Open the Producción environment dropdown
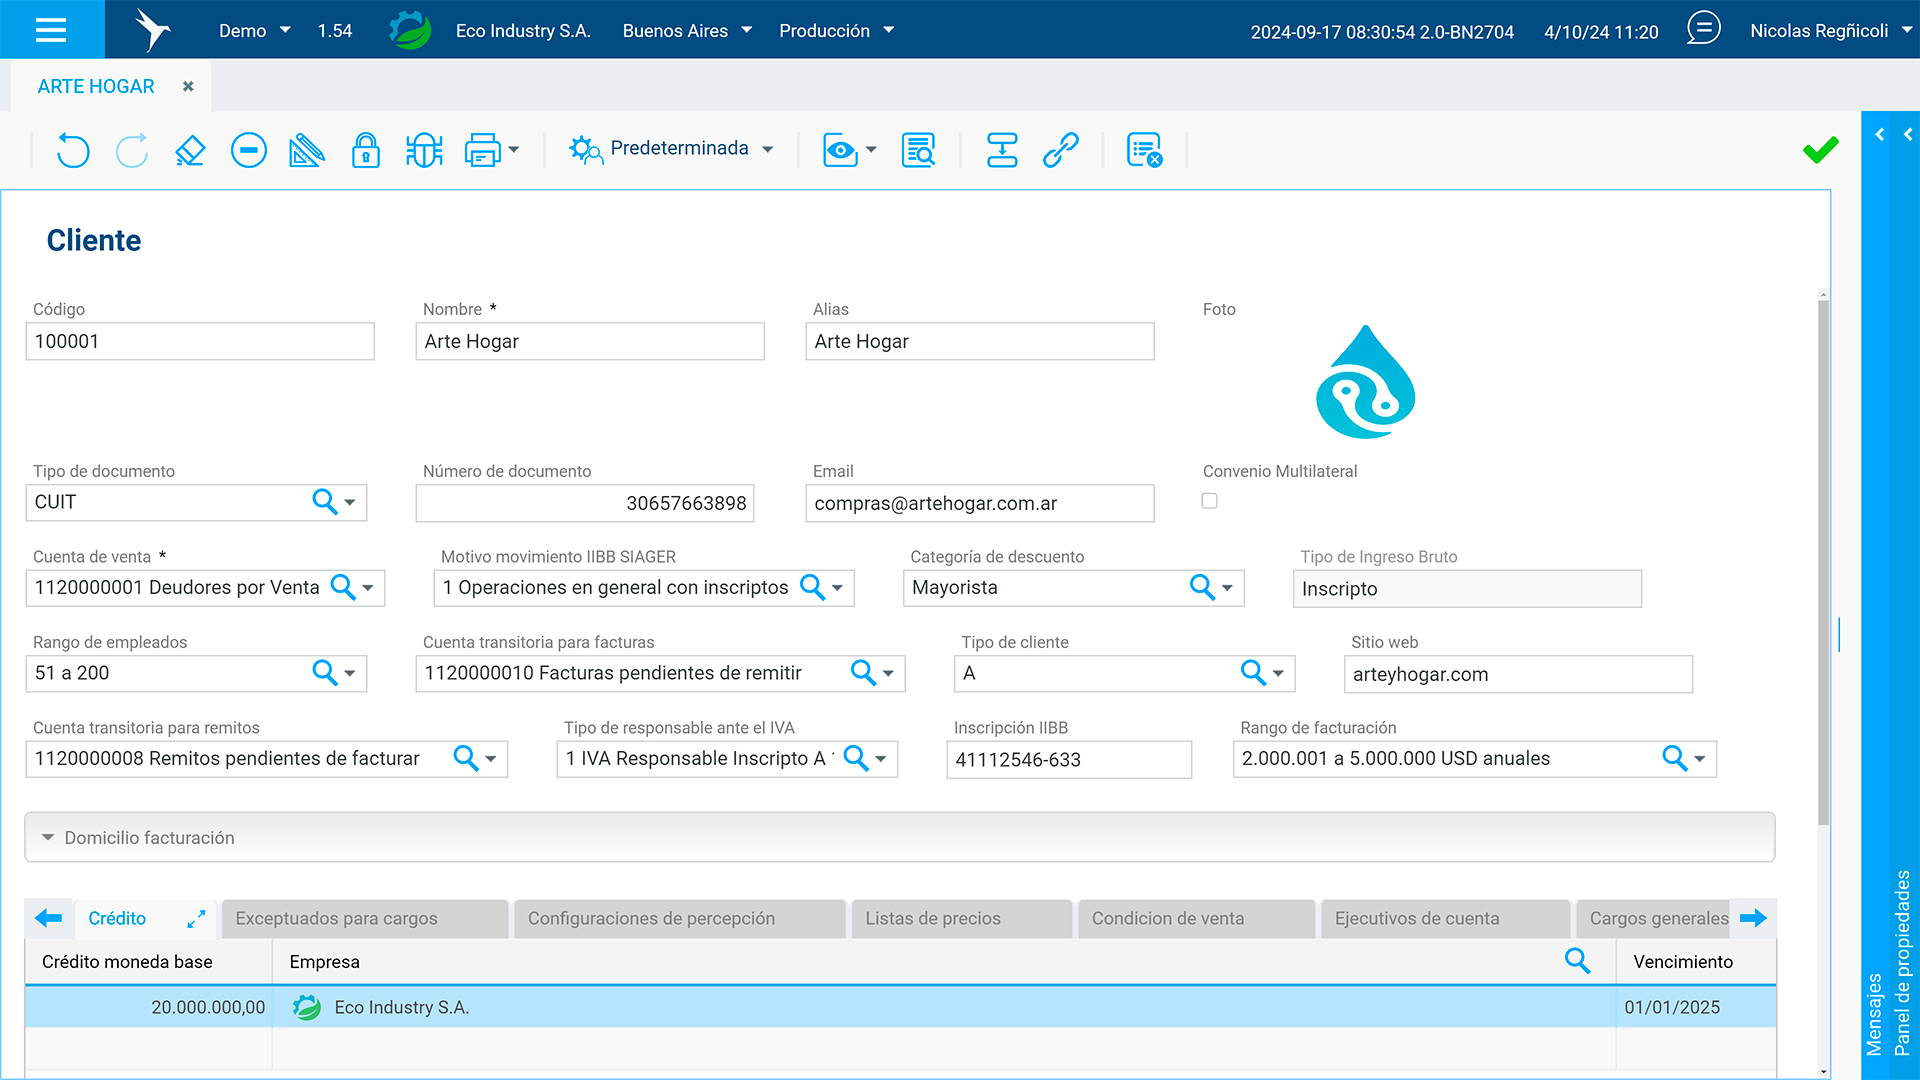 837,31
